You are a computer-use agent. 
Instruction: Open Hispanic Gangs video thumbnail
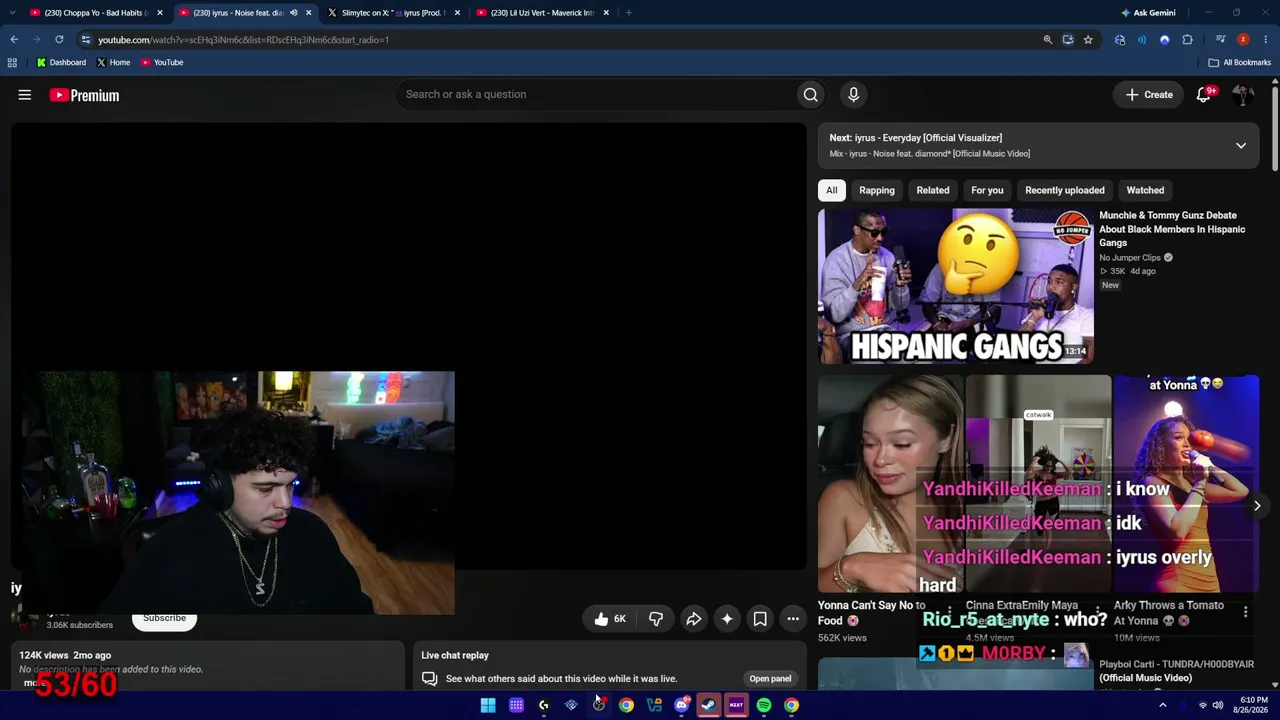(x=956, y=286)
